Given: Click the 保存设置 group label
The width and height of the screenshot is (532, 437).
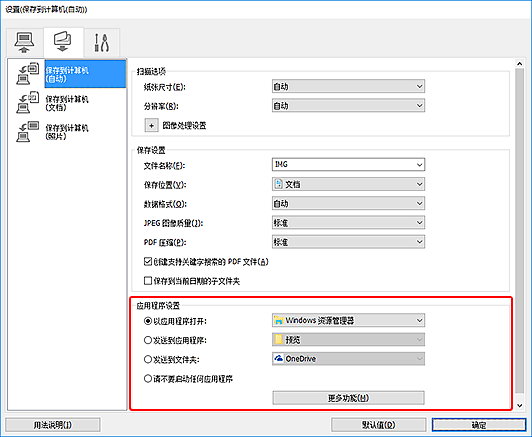Looking at the screenshot, I should 151,150.
